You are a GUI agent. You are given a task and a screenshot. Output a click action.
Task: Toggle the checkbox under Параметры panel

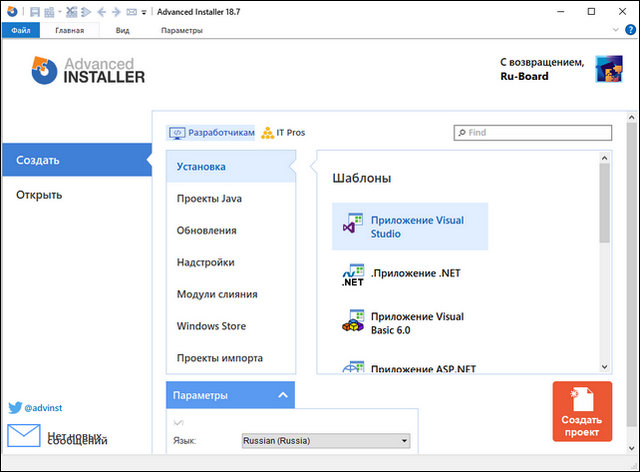pos(179,423)
